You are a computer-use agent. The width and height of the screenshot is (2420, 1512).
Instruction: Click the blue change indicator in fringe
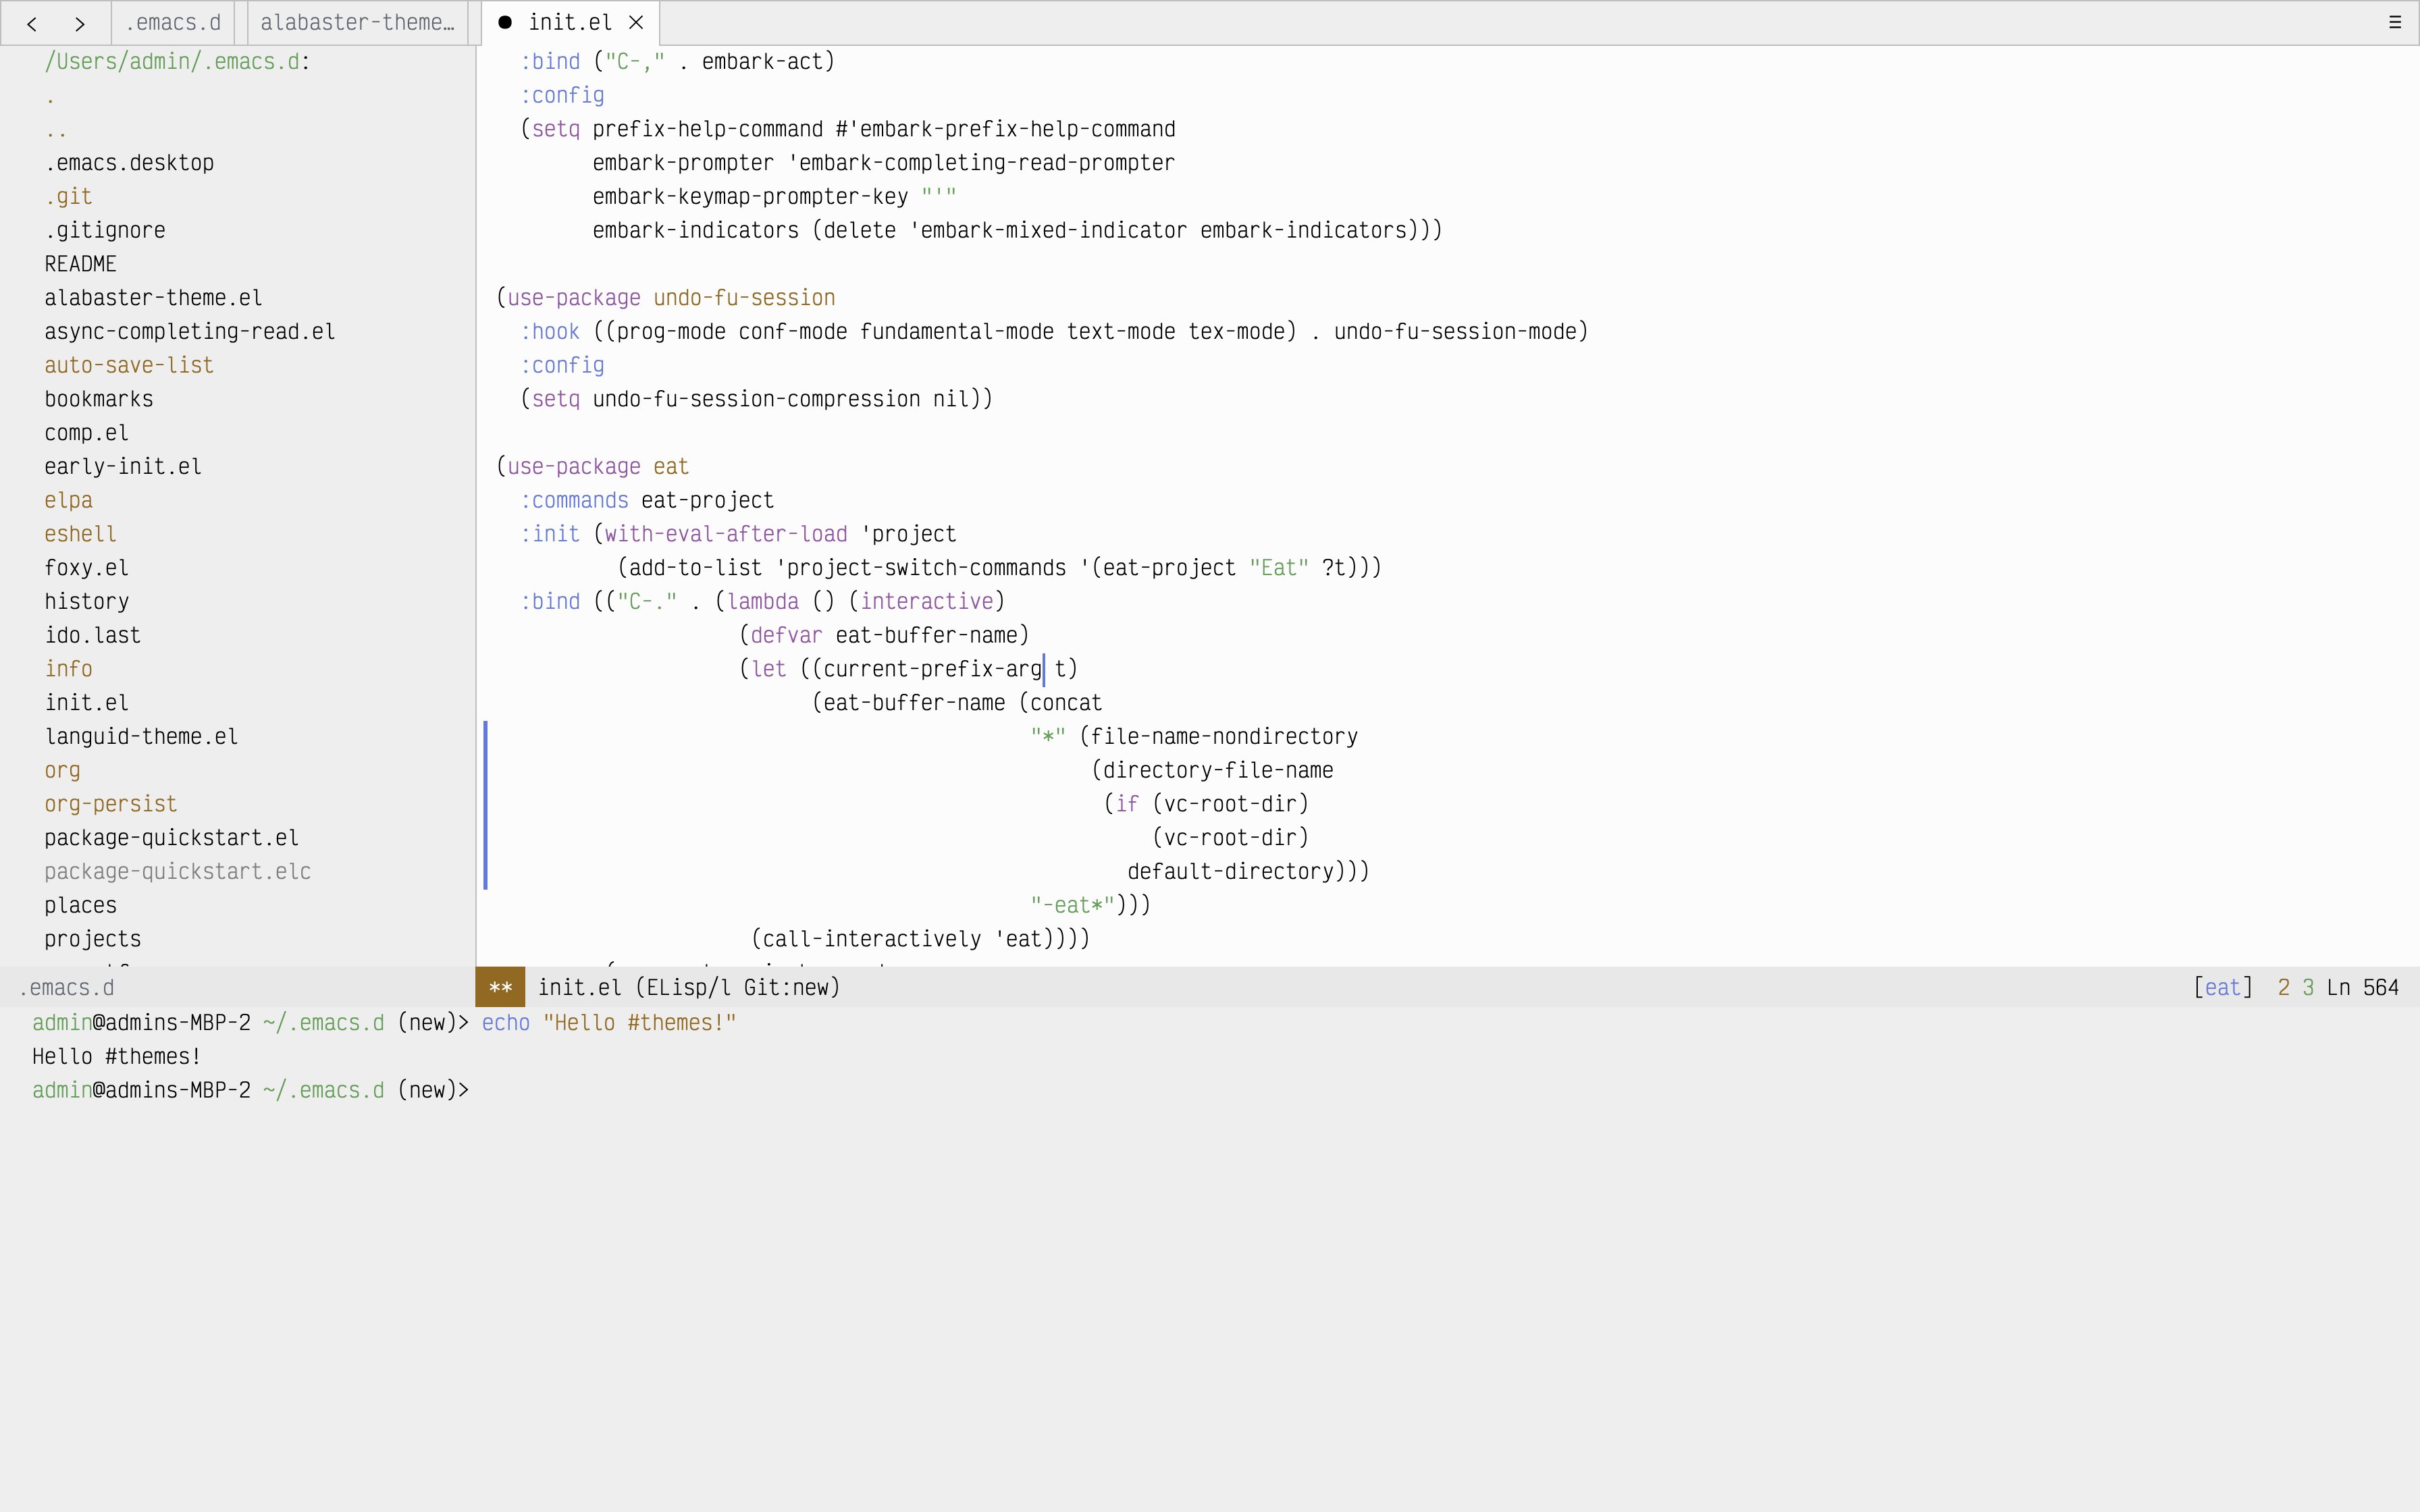[x=486, y=804]
